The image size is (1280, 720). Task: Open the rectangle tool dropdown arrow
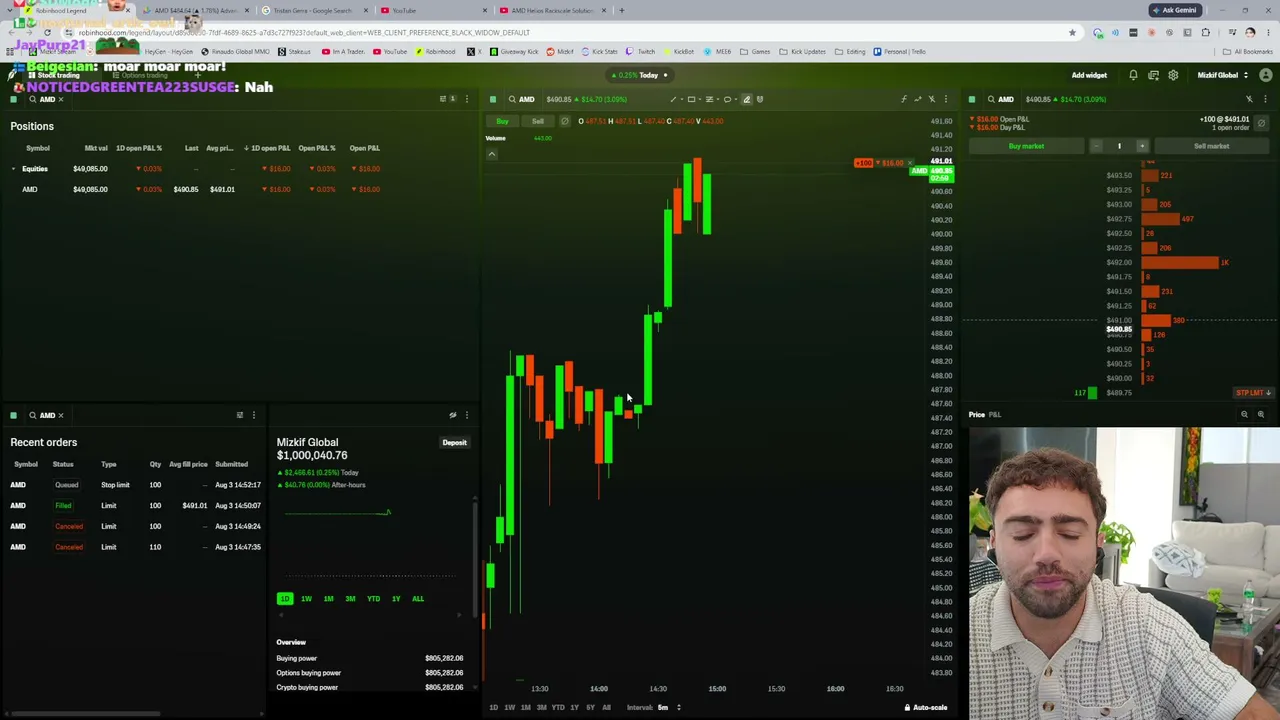(698, 99)
